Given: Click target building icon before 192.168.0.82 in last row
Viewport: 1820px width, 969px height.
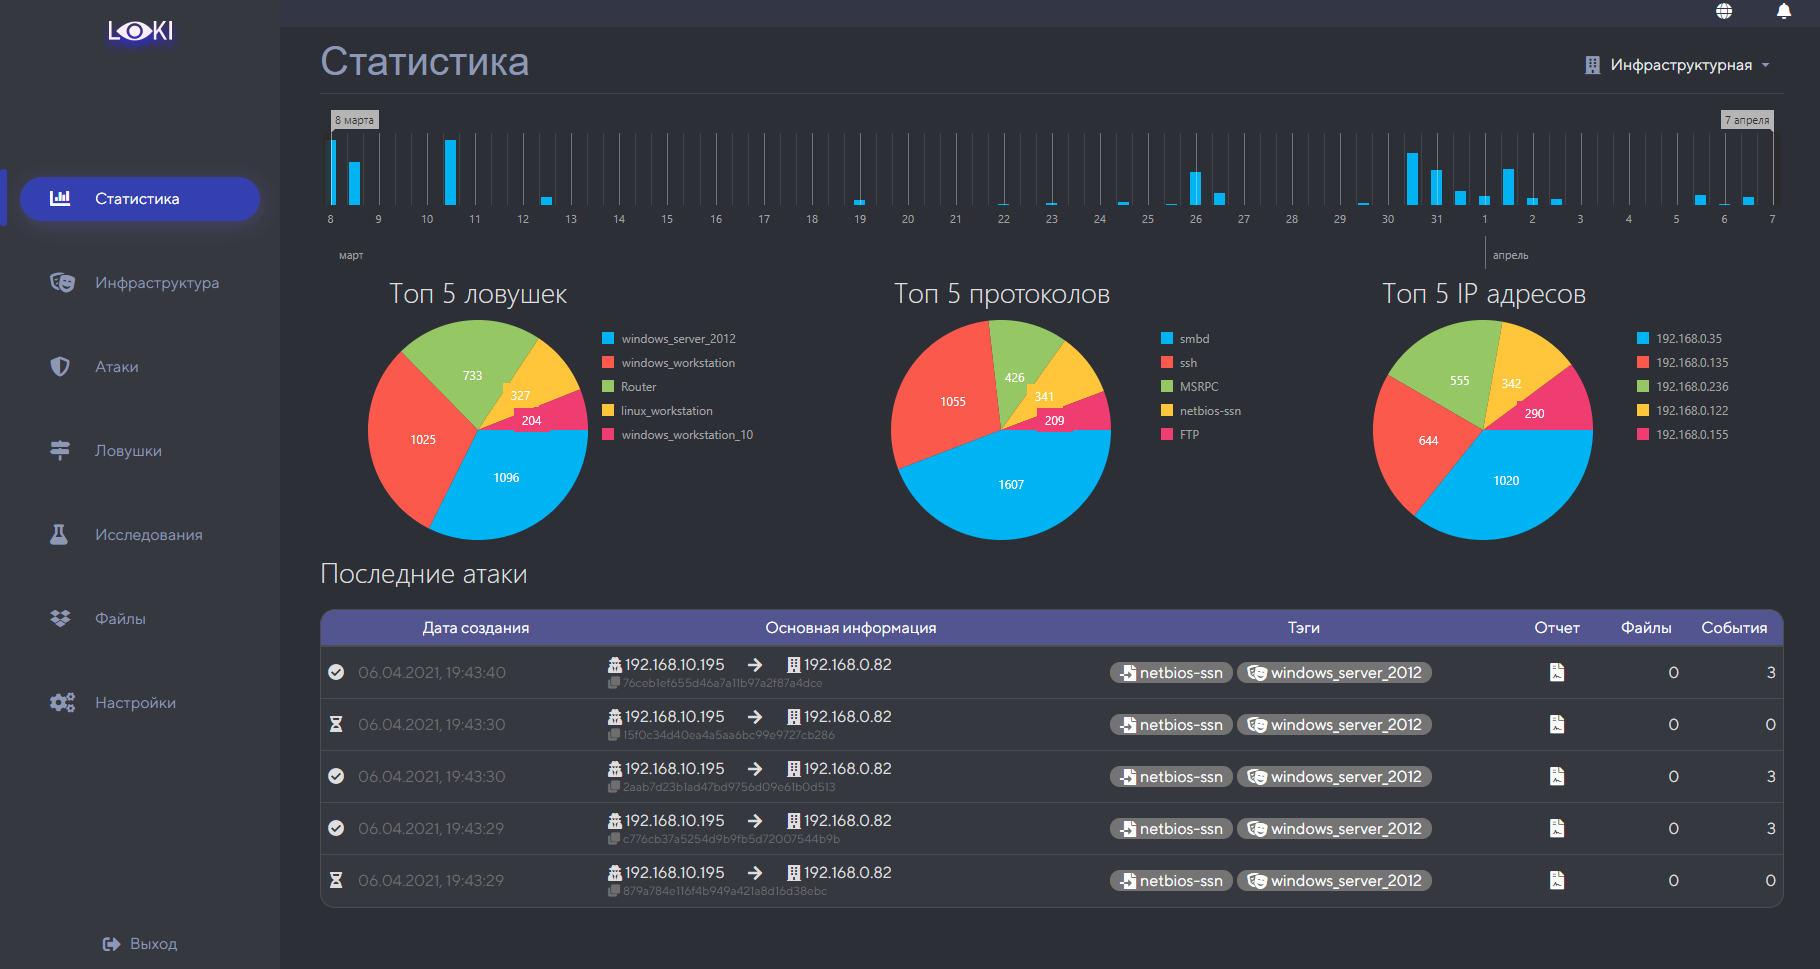Looking at the screenshot, I should point(794,872).
